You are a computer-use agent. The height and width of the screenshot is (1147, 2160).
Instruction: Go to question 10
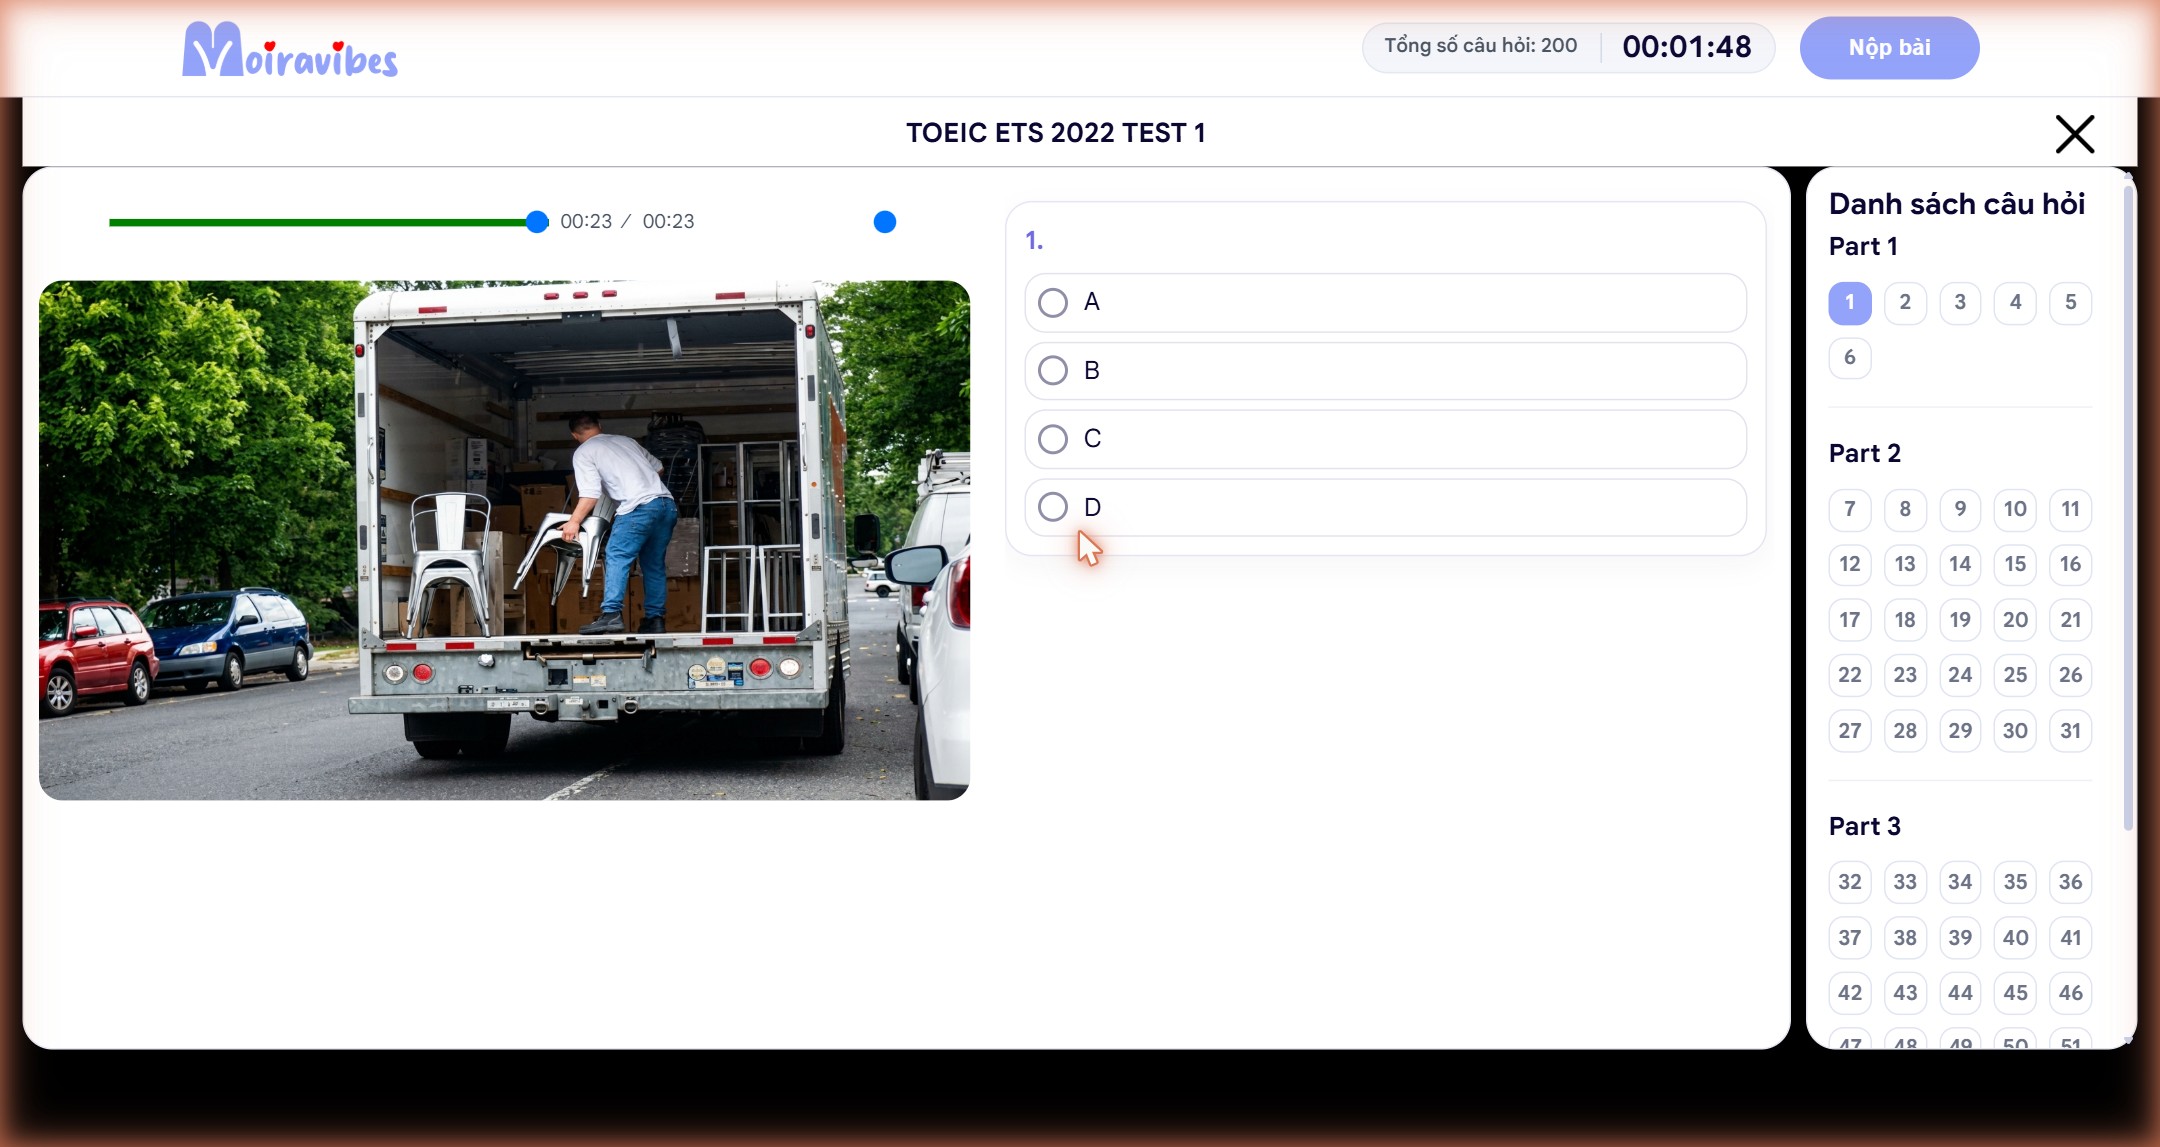(2015, 509)
